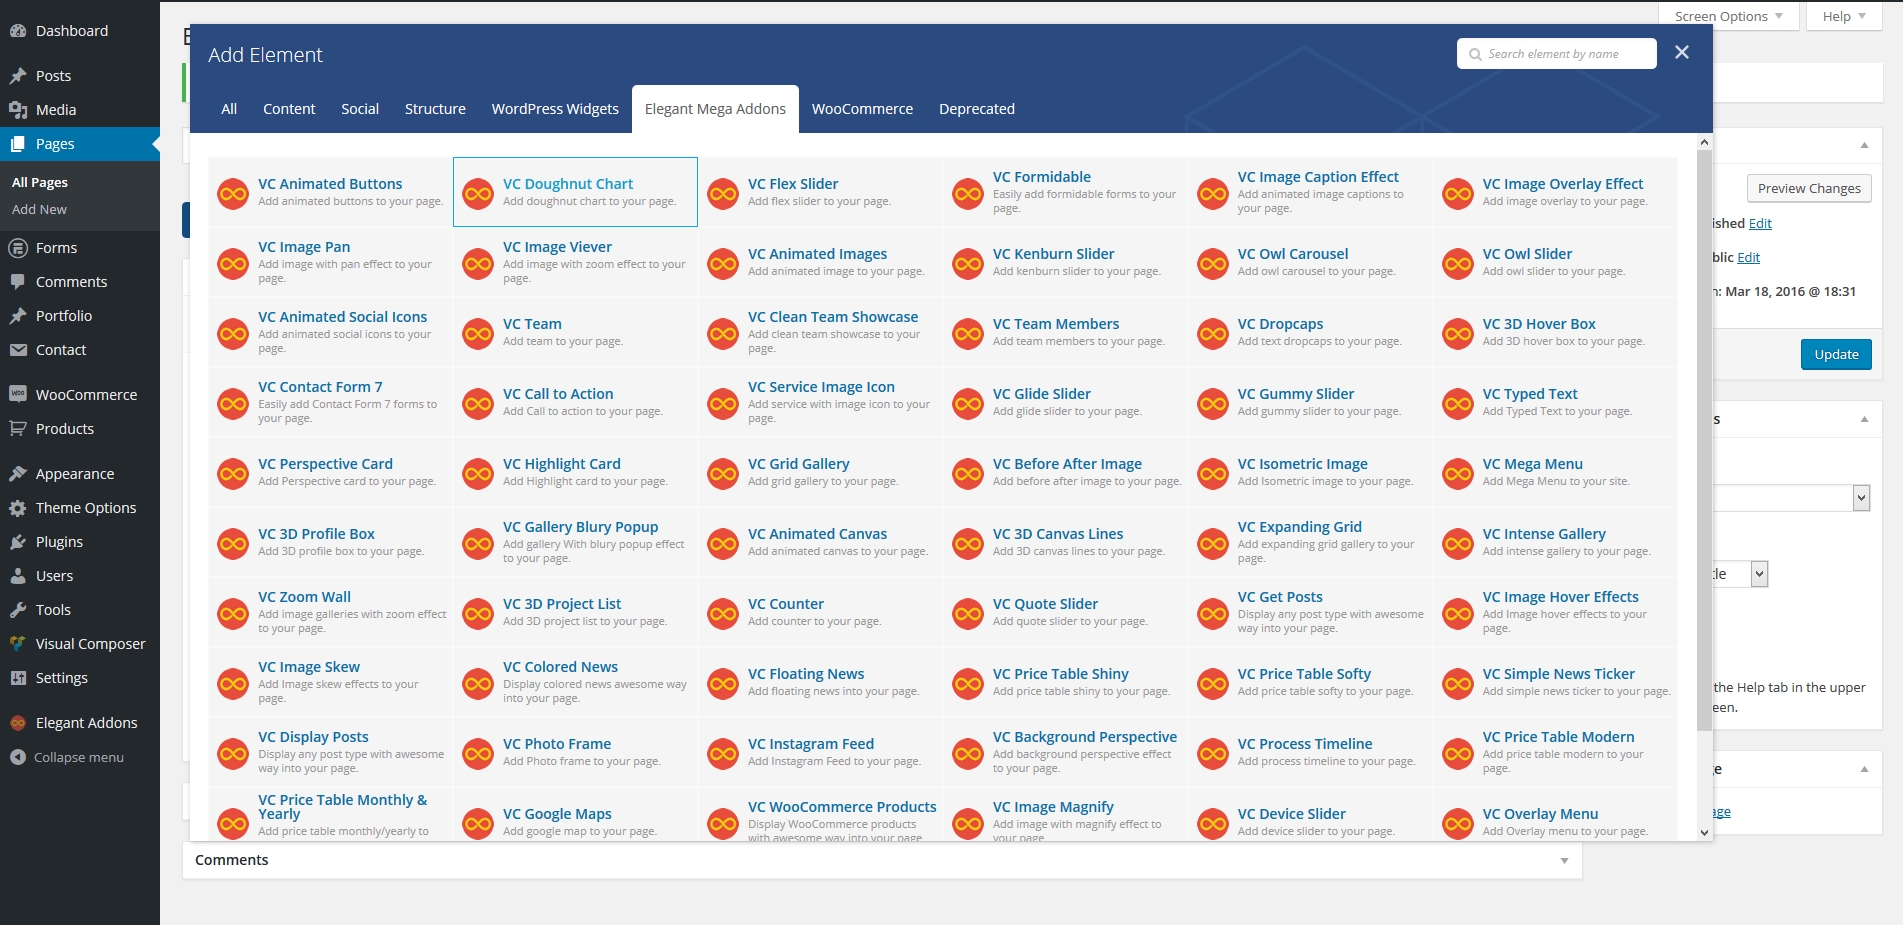The height and width of the screenshot is (925, 1903).
Task: Click the dialog scrollbar down arrow
Action: pyautogui.click(x=1704, y=832)
